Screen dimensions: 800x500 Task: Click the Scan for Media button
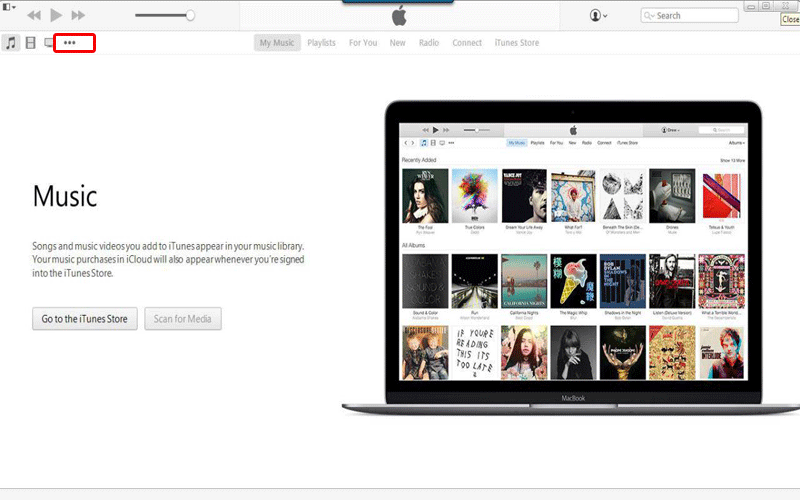click(x=183, y=319)
